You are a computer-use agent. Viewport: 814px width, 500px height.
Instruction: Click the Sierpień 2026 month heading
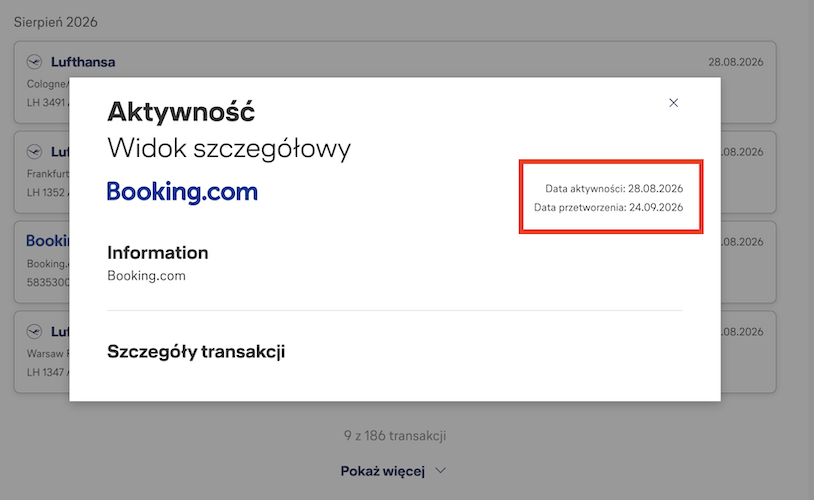(x=56, y=22)
